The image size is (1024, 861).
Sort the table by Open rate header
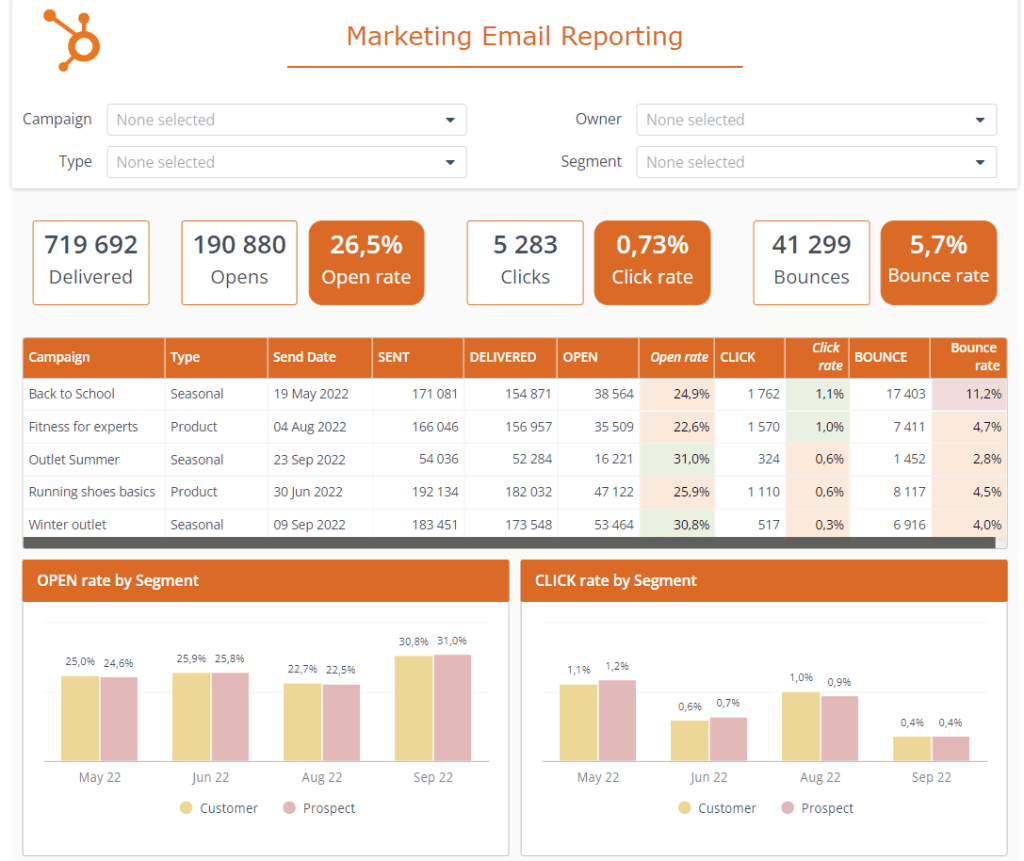coord(677,357)
